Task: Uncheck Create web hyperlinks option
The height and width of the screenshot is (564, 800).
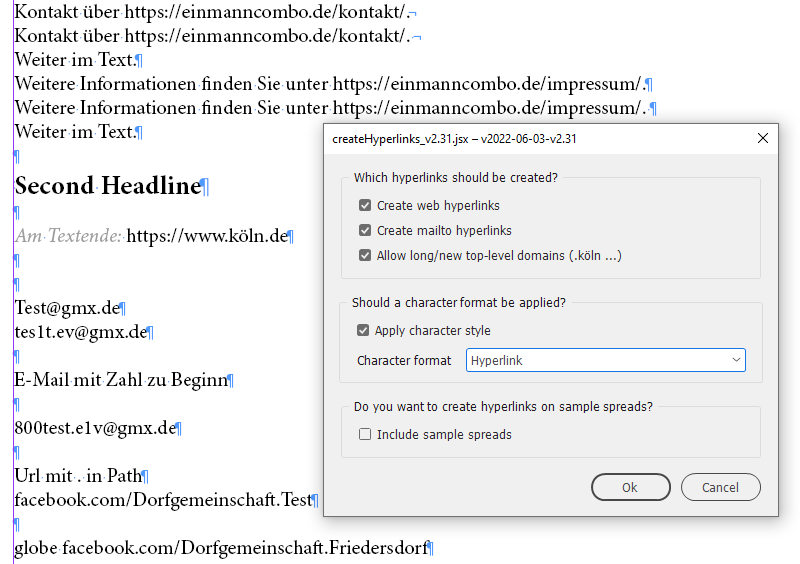Action: pos(365,206)
